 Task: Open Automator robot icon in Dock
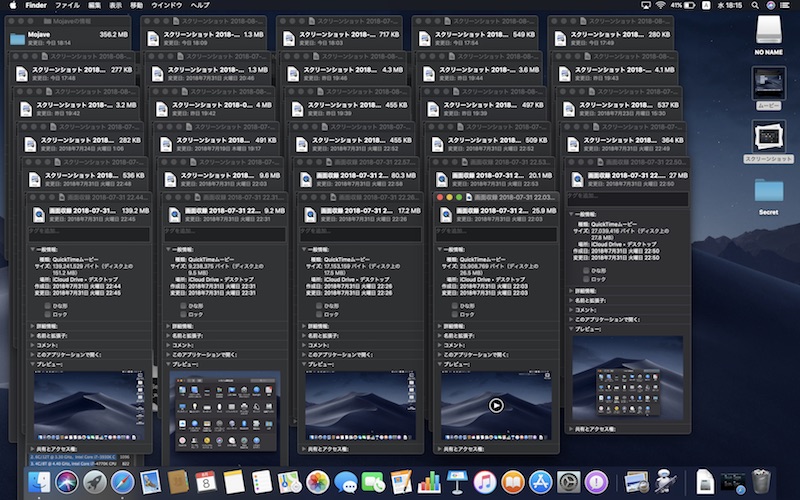(665, 482)
